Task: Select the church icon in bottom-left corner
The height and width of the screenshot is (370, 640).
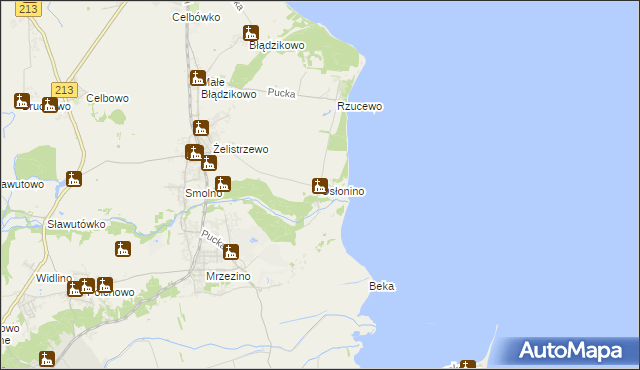Action: pyautogui.click(x=47, y=359)
